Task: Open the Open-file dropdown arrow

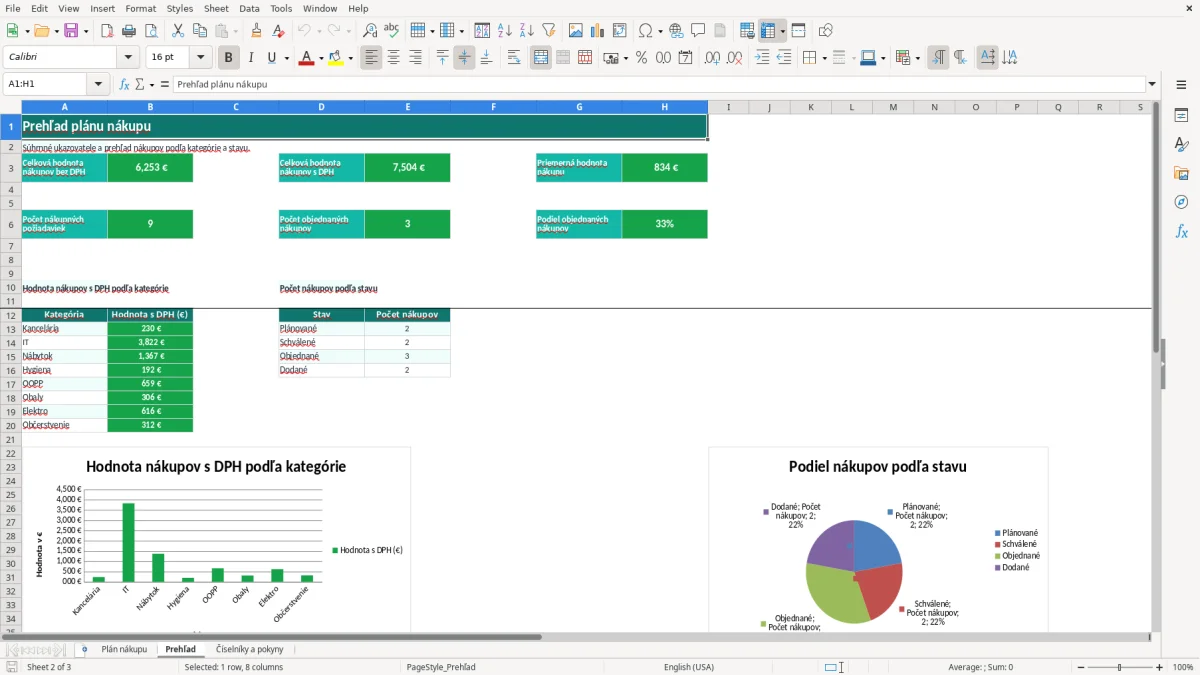Action: (55, 31)
